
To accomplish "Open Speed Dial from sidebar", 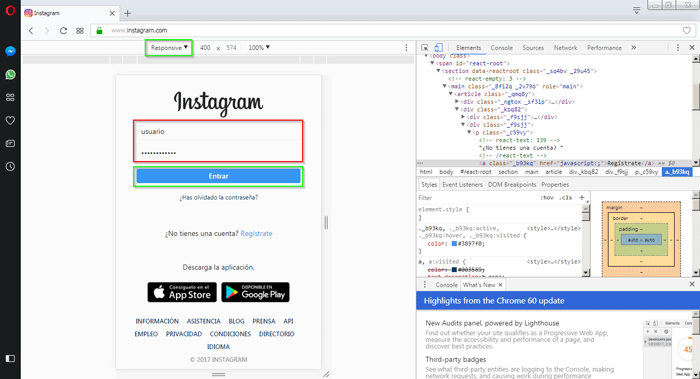I will coord(10,97).
